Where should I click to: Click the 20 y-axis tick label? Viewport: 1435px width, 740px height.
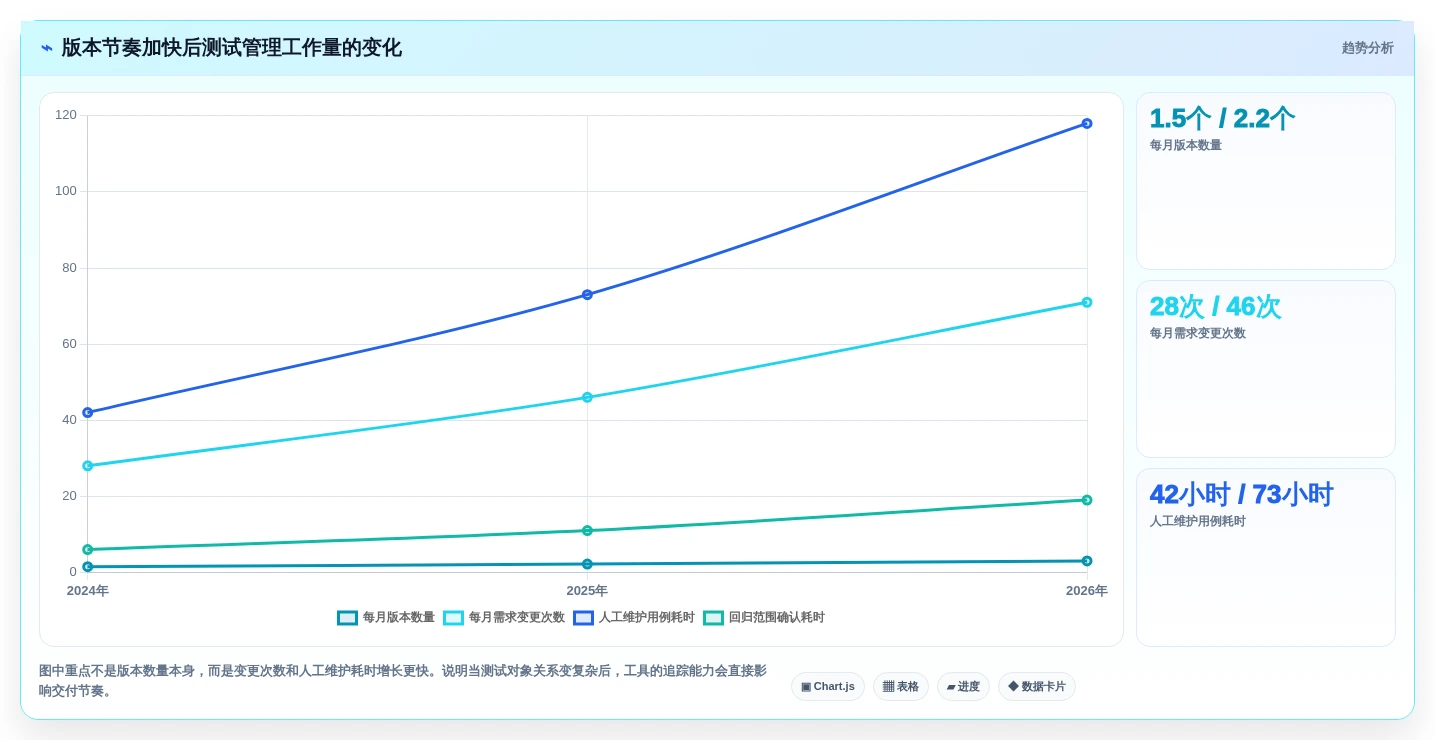(70, 496)
